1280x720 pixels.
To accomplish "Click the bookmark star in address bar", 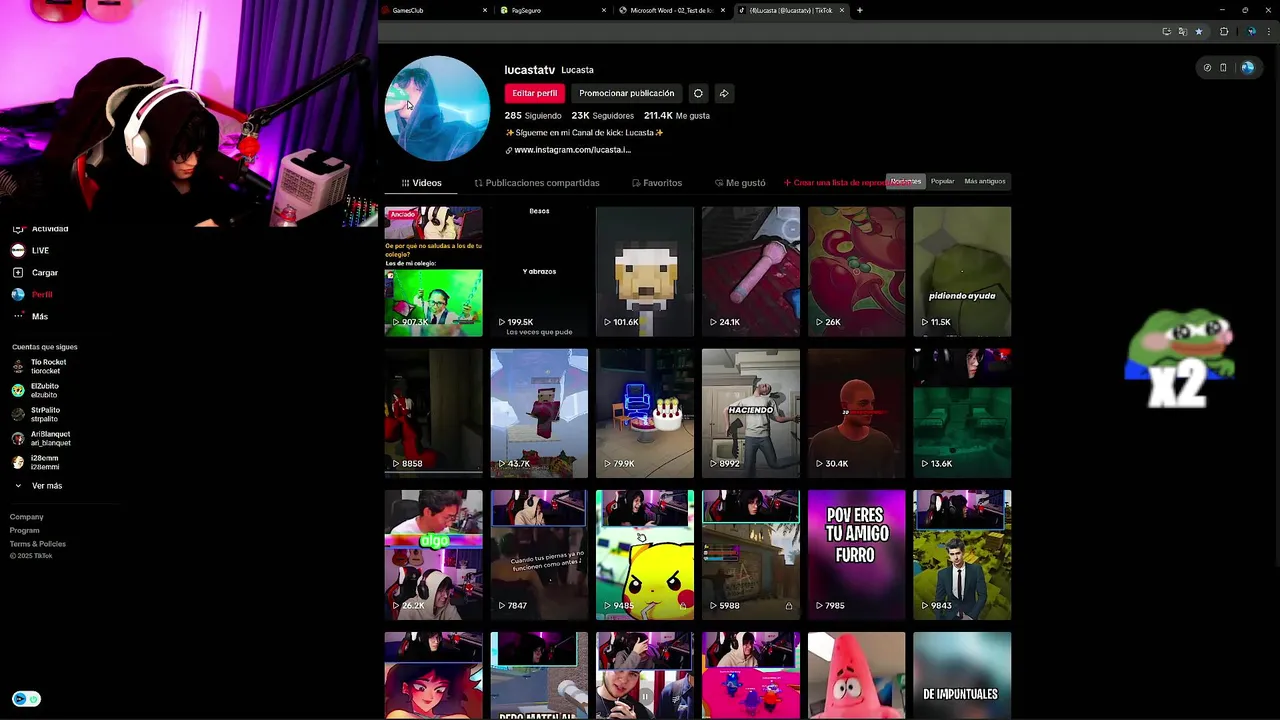I will click(x=1199, y=32).
